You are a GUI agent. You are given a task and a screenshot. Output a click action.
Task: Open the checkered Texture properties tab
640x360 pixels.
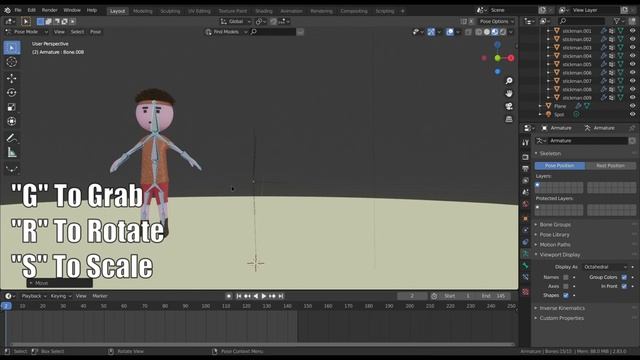pyautogui.click(x=525, y=291)
